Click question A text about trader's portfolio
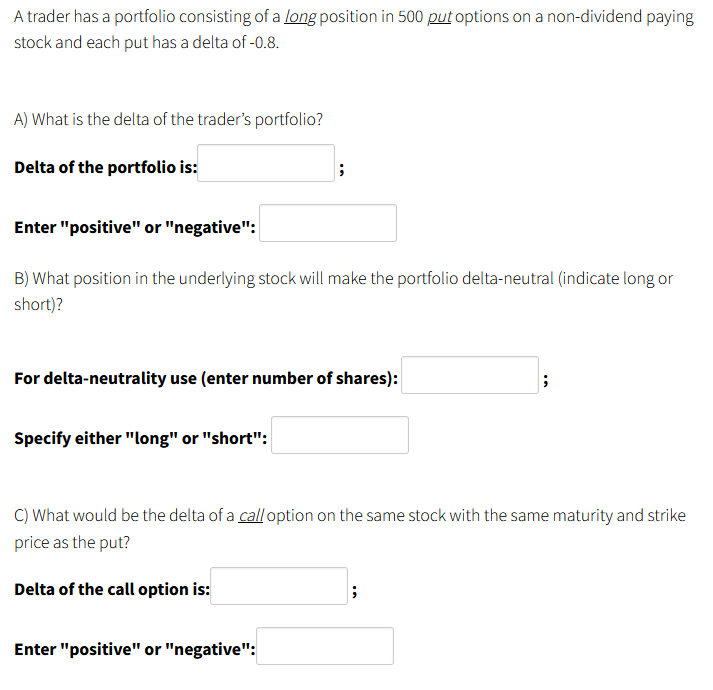This screenshot has height=690, width=713. (168, 119)
